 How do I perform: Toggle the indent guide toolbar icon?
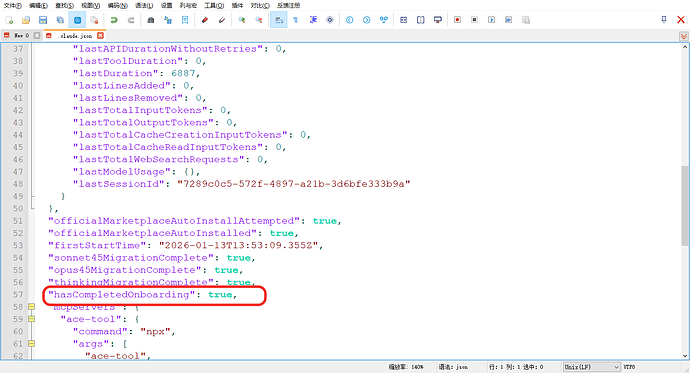(x=313, y=20)
